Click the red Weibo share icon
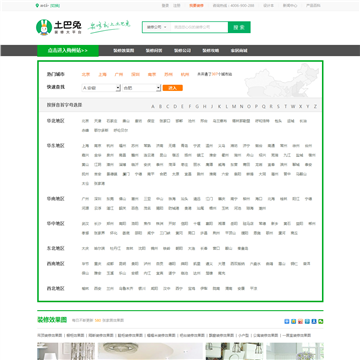 [x=300, y=322]
